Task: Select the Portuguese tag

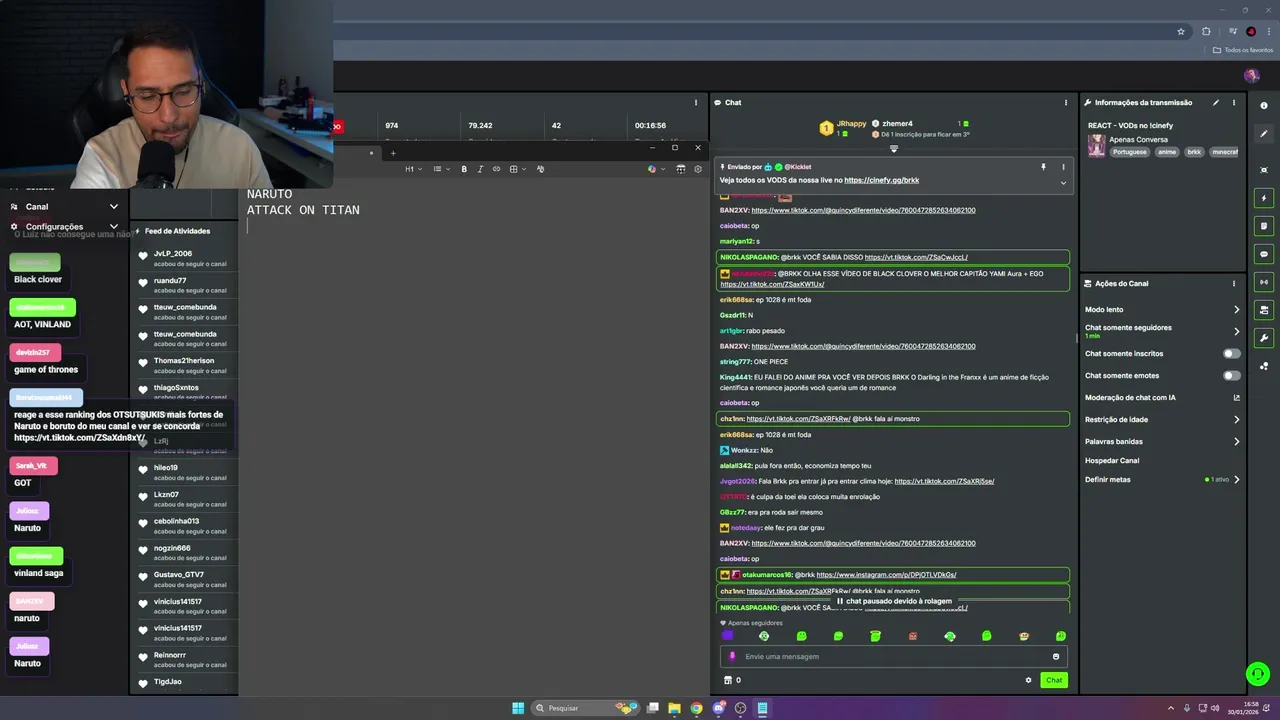Action: tap(1129, 152)
